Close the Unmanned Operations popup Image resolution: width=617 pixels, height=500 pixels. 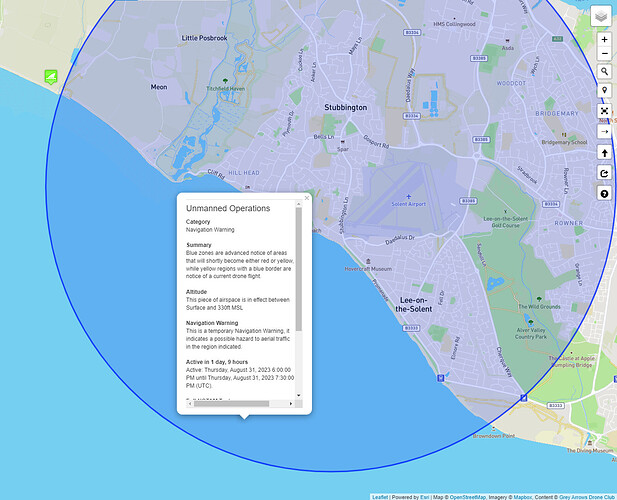307,198
